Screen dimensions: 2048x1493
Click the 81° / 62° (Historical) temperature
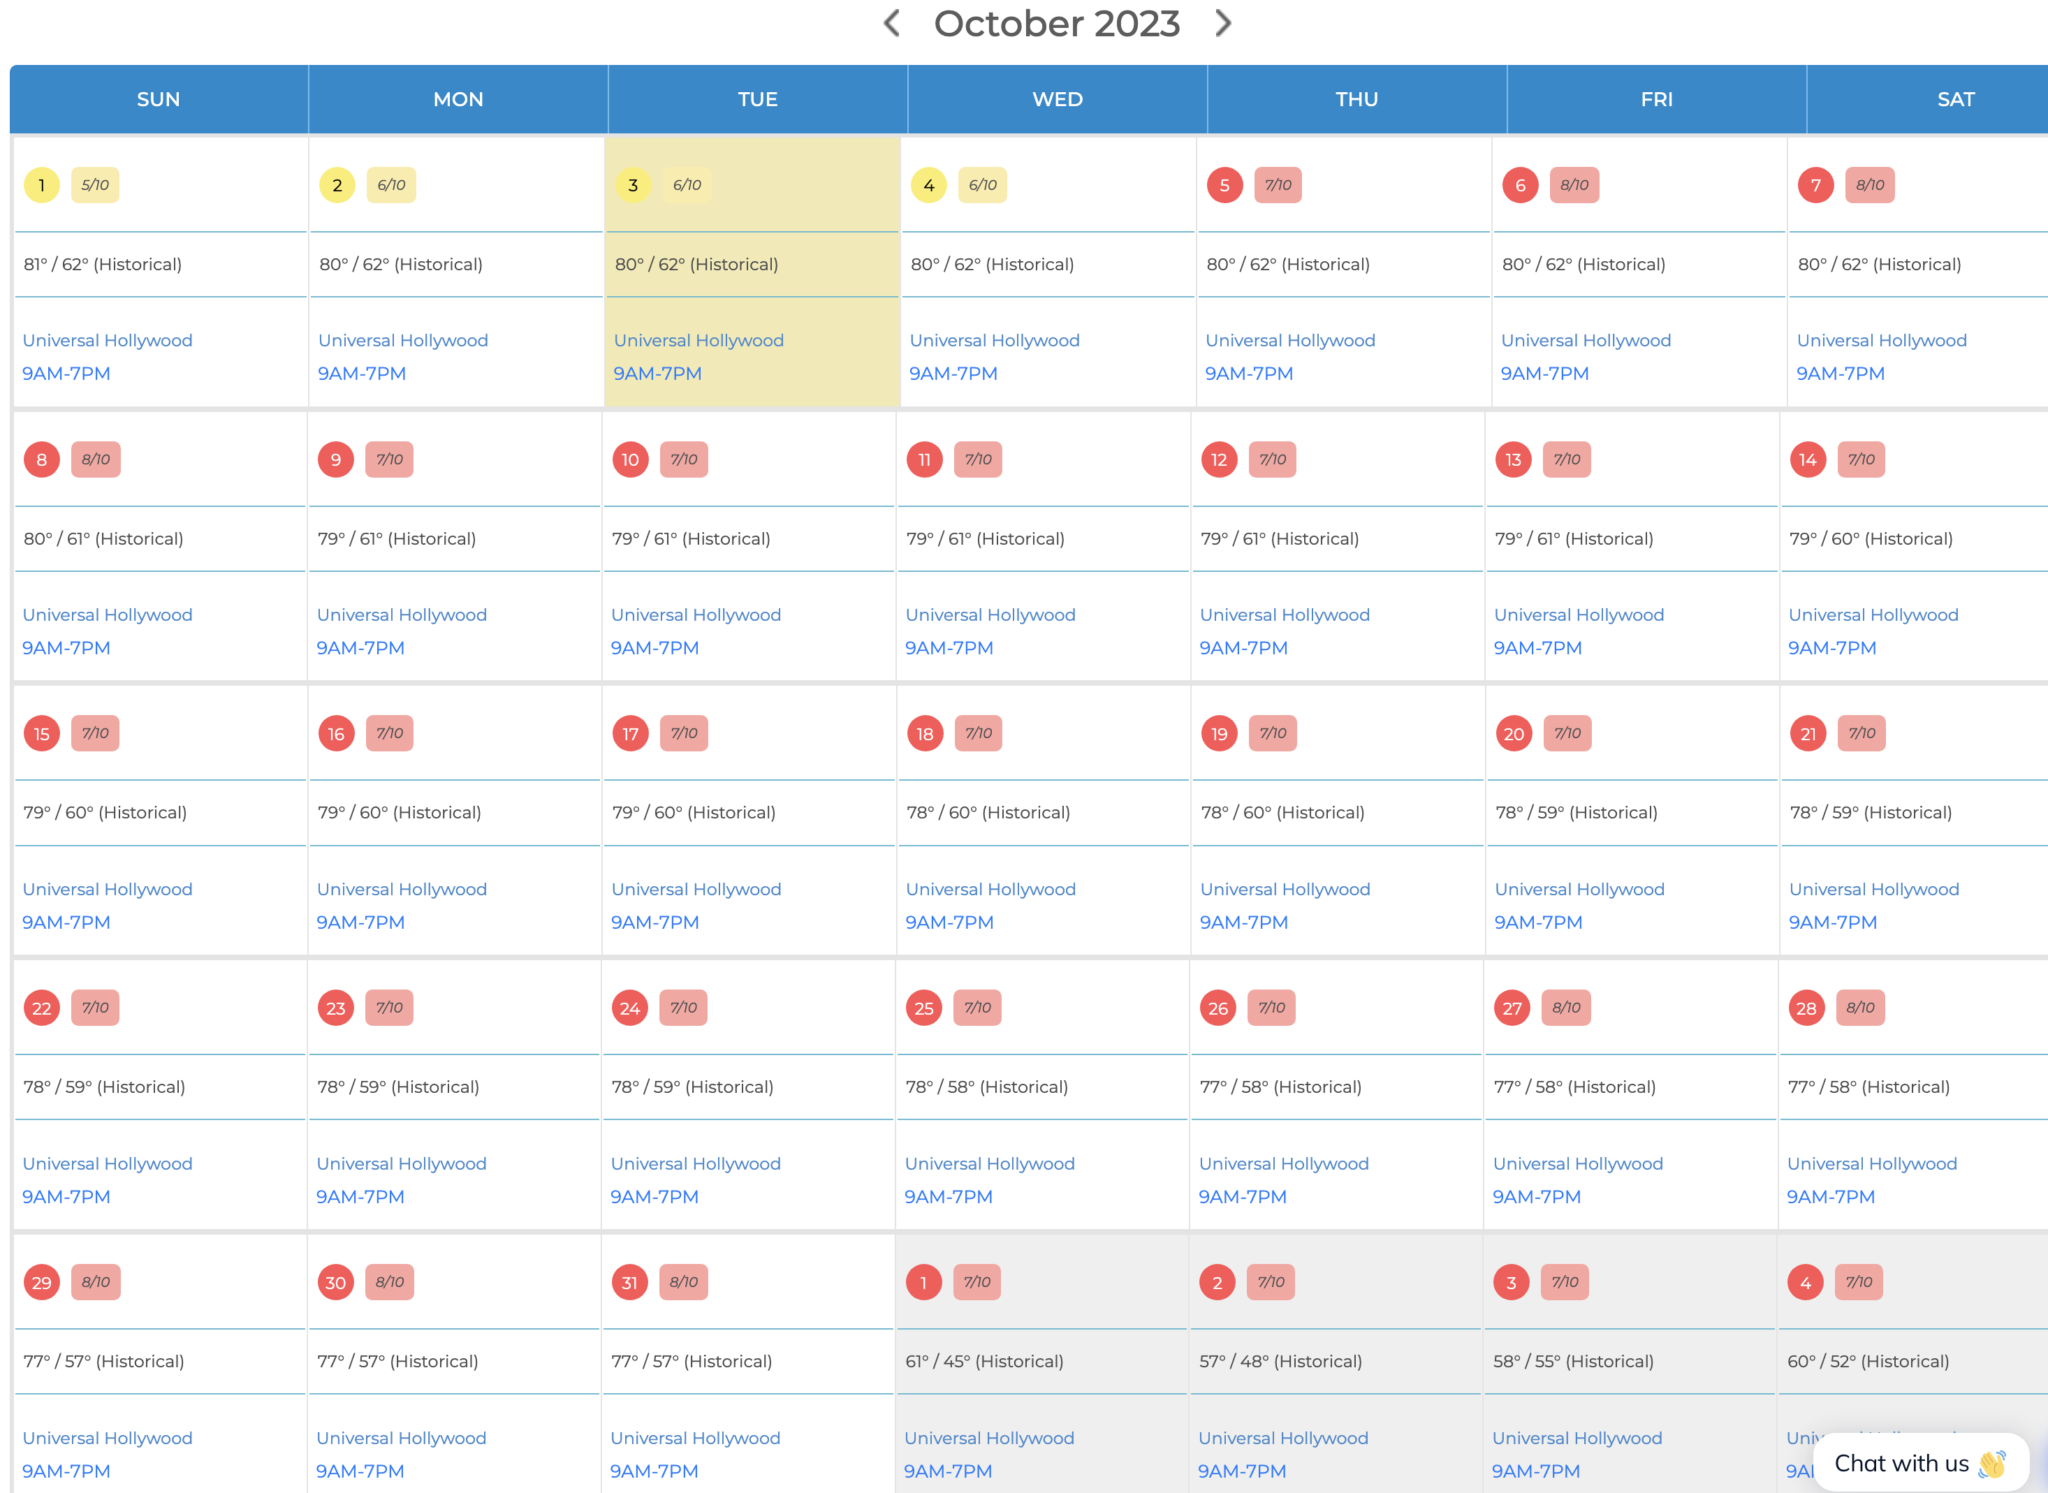[x=103, y=264]
